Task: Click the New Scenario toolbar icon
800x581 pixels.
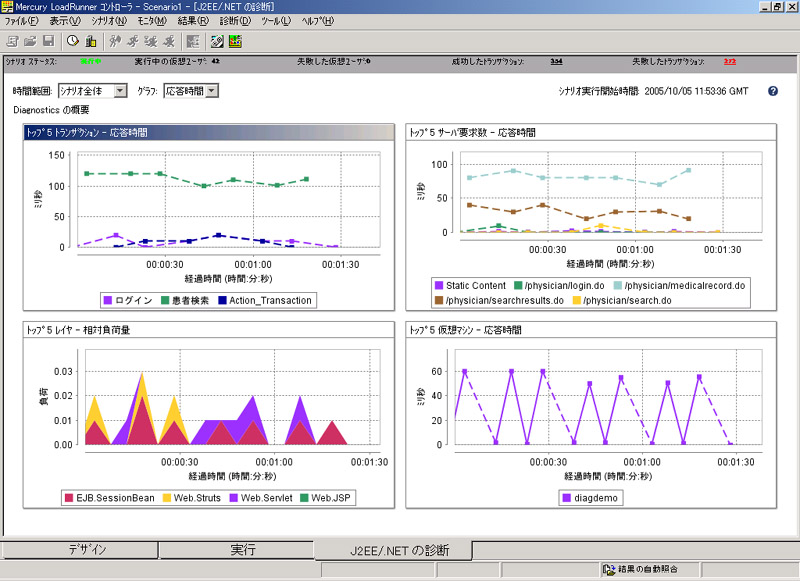Action: click(12, 41)
